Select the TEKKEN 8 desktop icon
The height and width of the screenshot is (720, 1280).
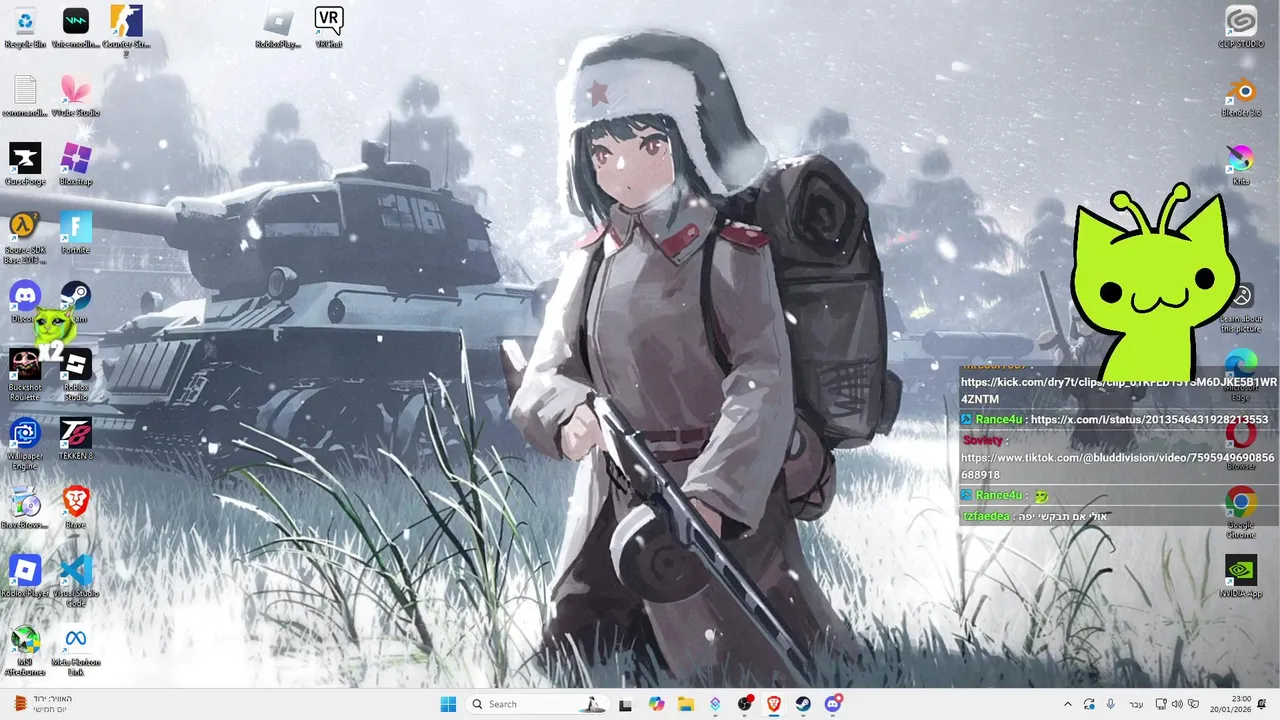[75, 439]
